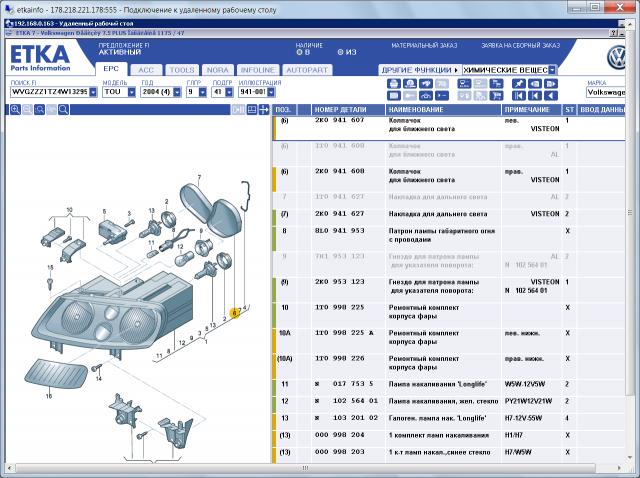
Task: Click the plain left-arrow back icon
Action: pos(551,96)
